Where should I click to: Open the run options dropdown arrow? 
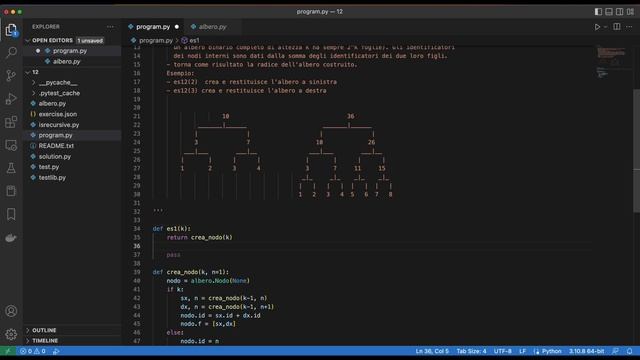(x=605, y=27)
